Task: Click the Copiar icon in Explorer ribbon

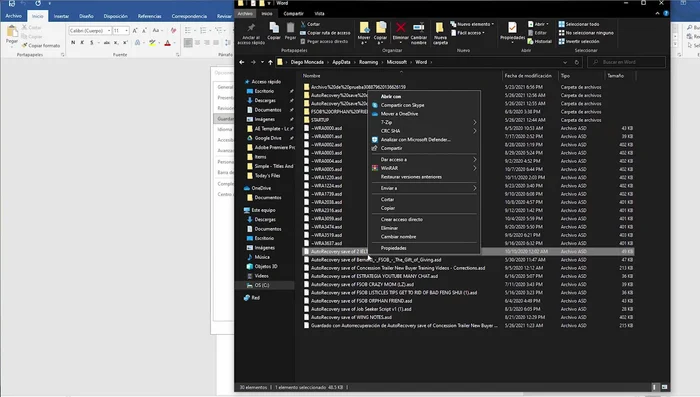Action: pos(274,28)
